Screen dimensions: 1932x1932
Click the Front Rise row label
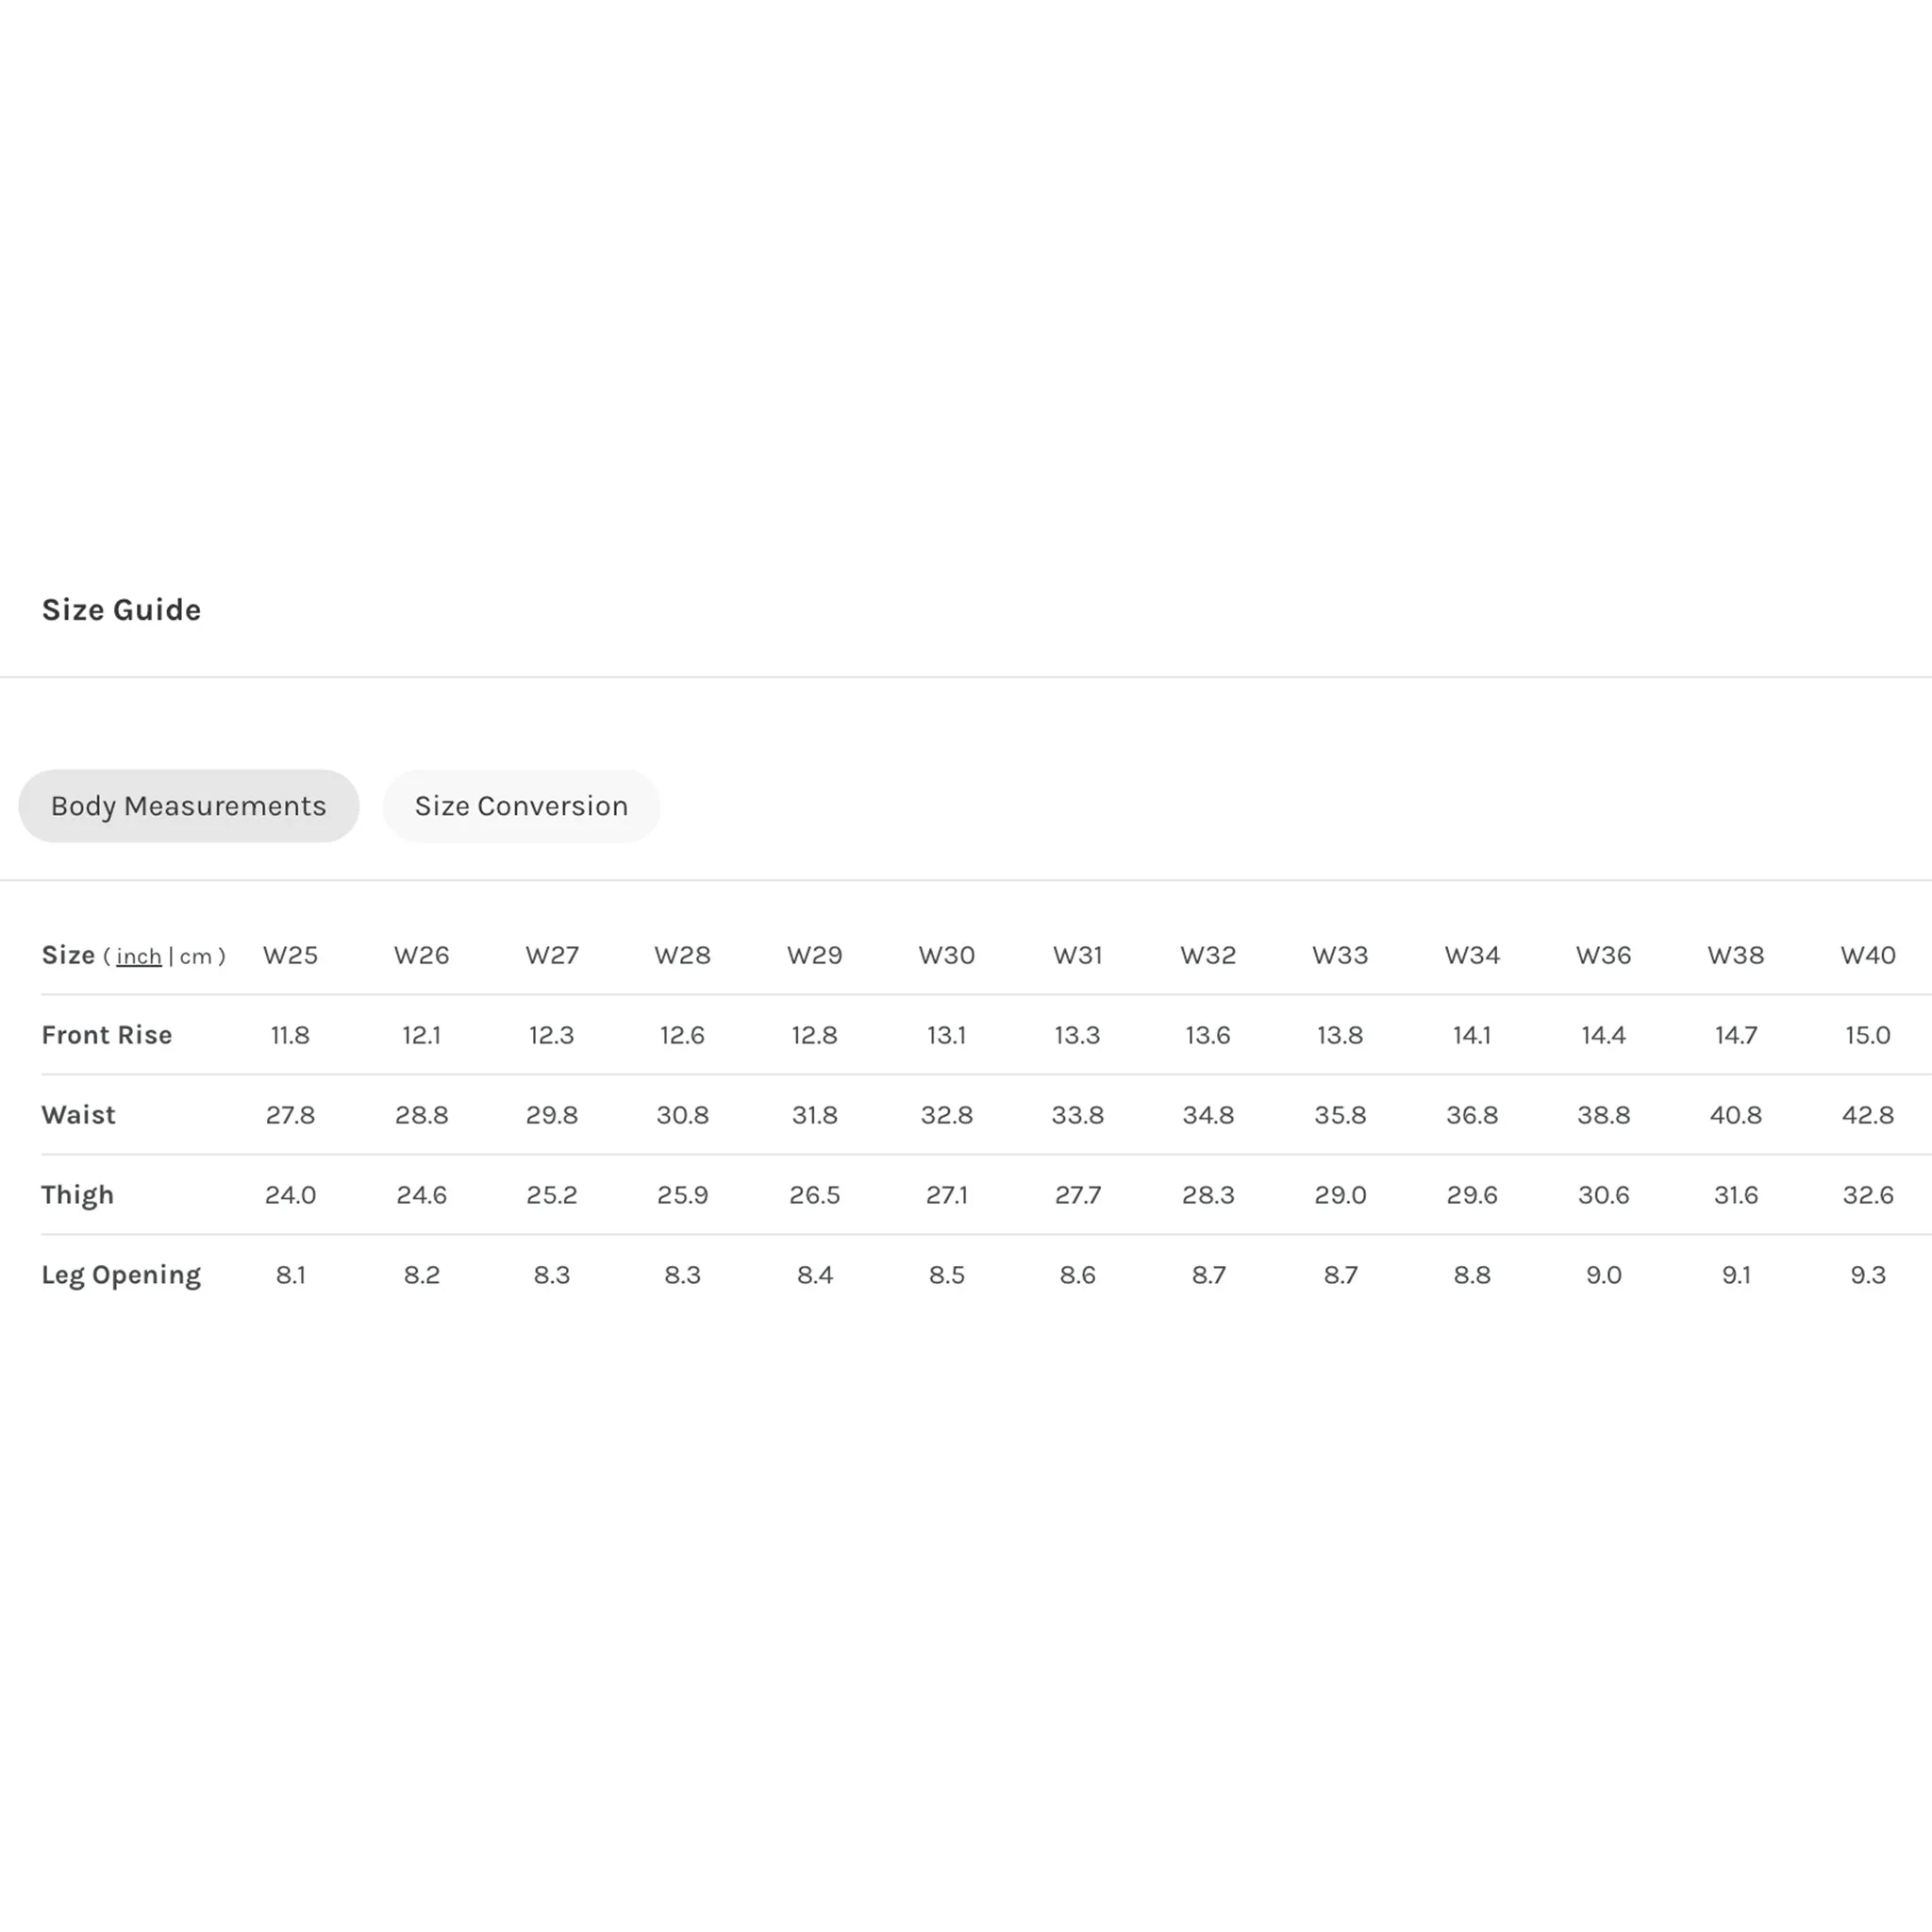(107, 1035)
